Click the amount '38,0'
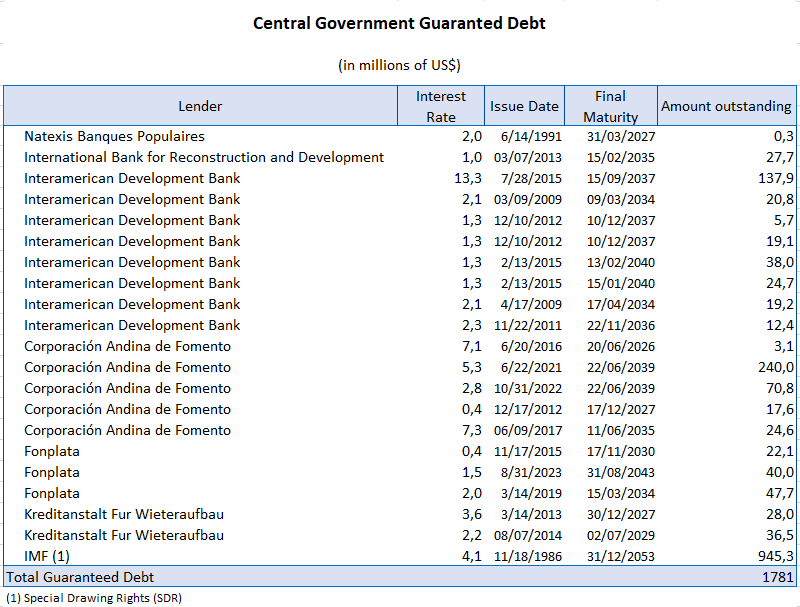 click(780, 262)
